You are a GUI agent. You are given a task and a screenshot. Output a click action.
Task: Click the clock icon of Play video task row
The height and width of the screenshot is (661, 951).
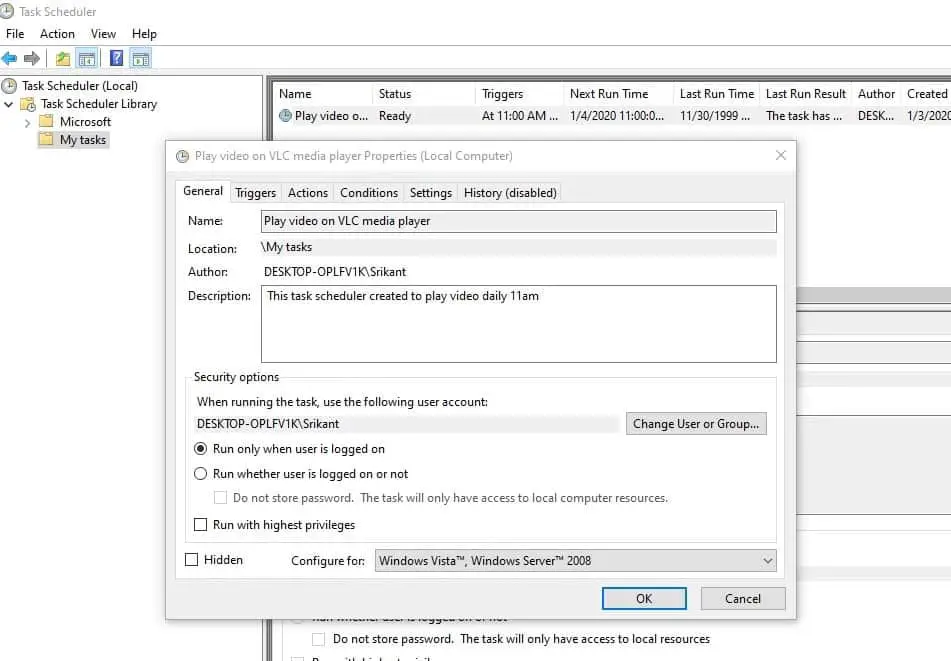coord(285,115)
